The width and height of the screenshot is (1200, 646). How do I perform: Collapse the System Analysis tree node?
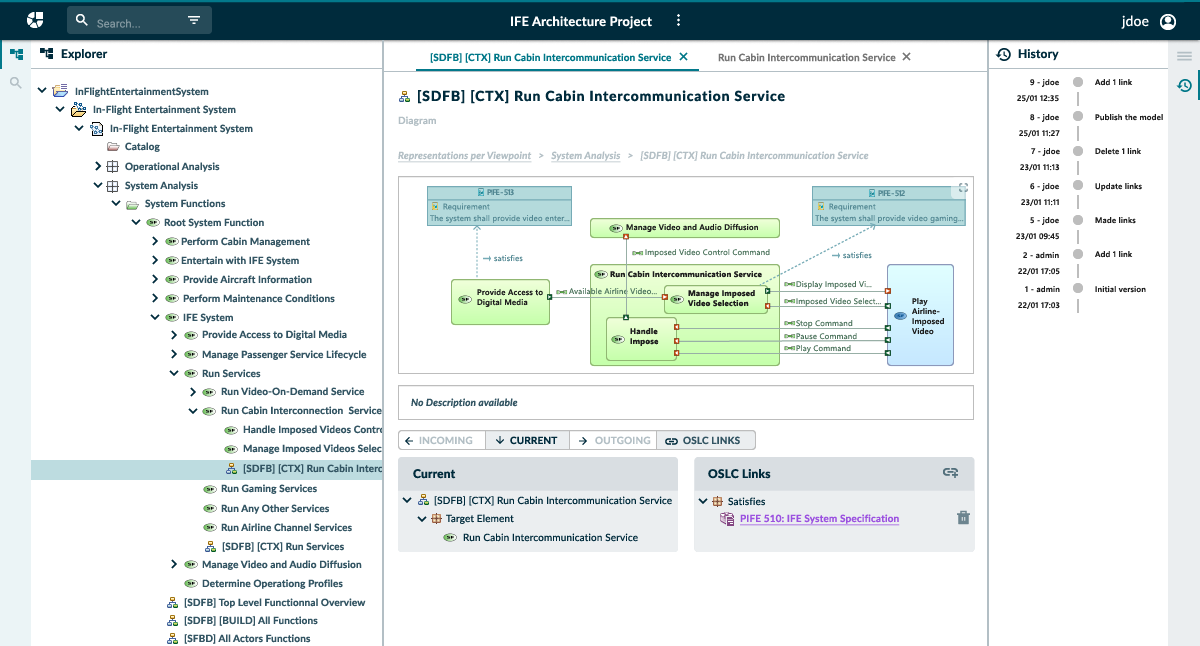point(98,185)
